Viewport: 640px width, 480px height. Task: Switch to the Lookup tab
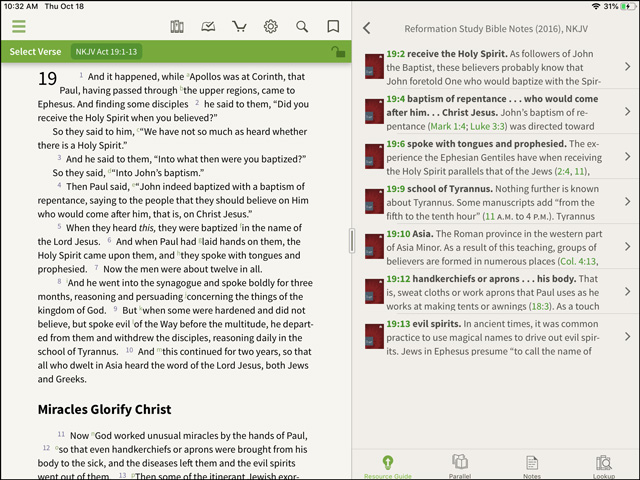click(x=604, y=467)
